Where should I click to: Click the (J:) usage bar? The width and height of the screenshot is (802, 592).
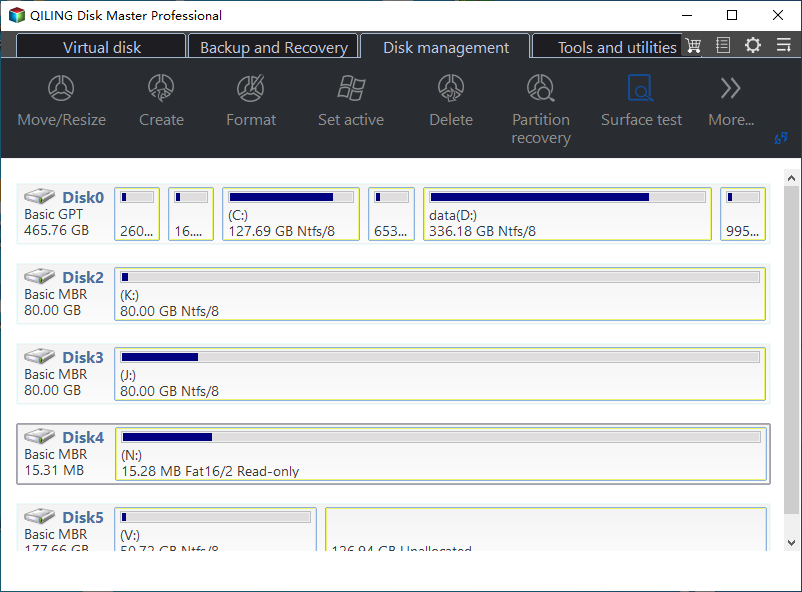coord(440,357)
